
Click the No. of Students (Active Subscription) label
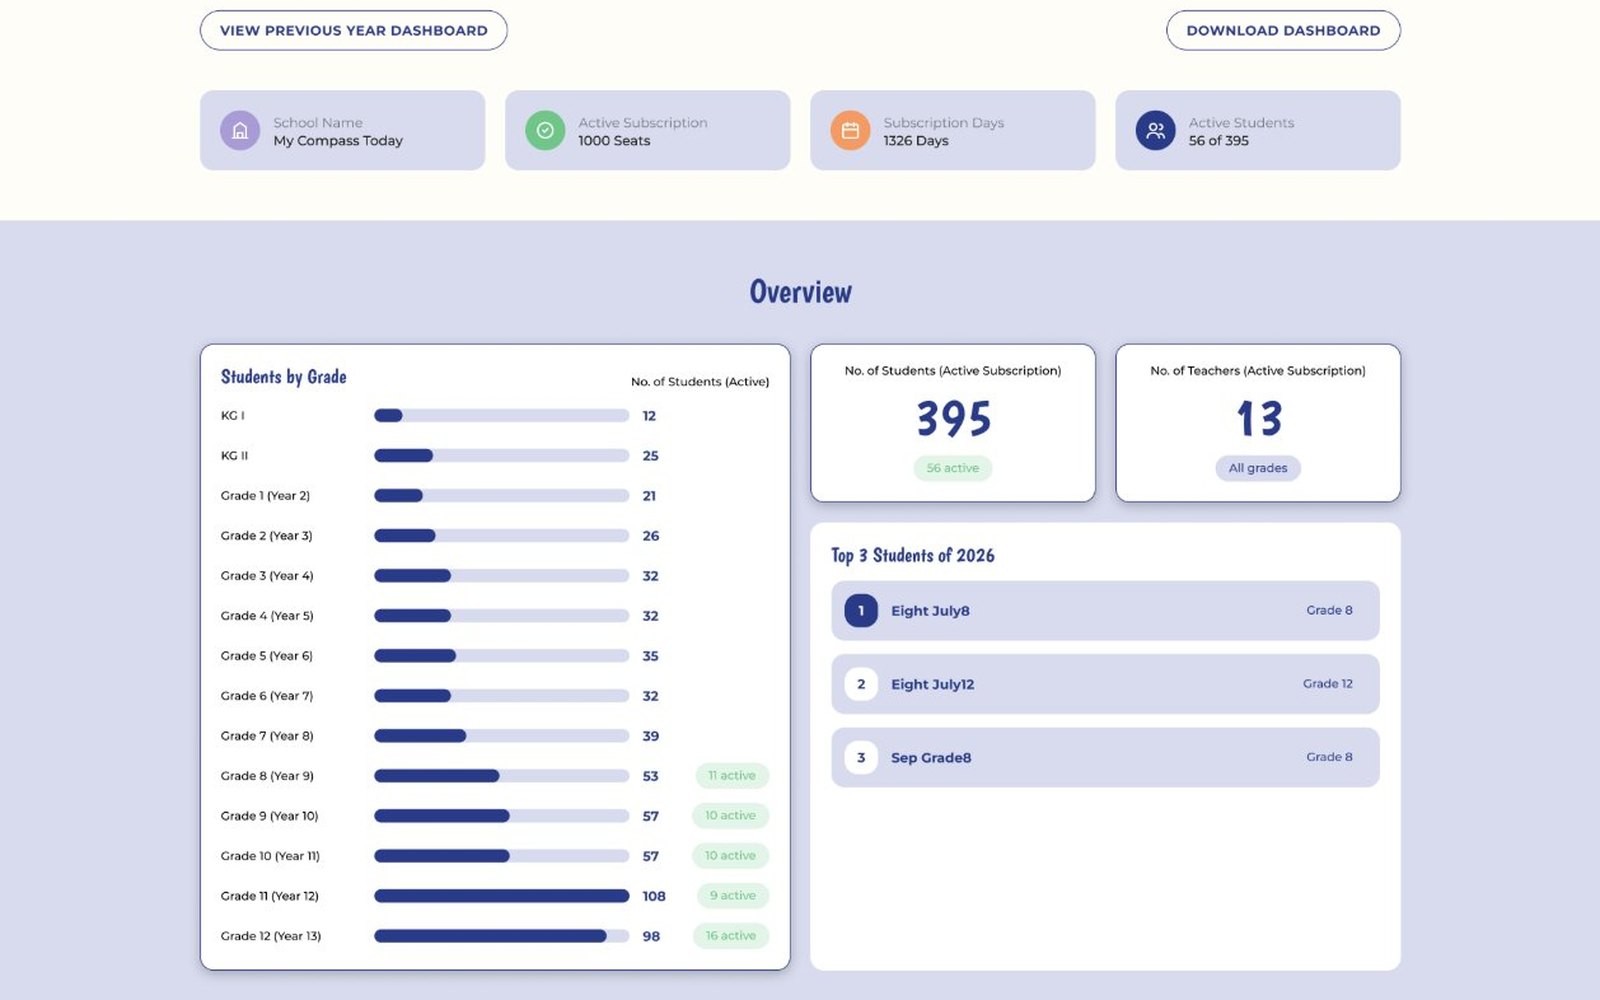tap(953, 371)
